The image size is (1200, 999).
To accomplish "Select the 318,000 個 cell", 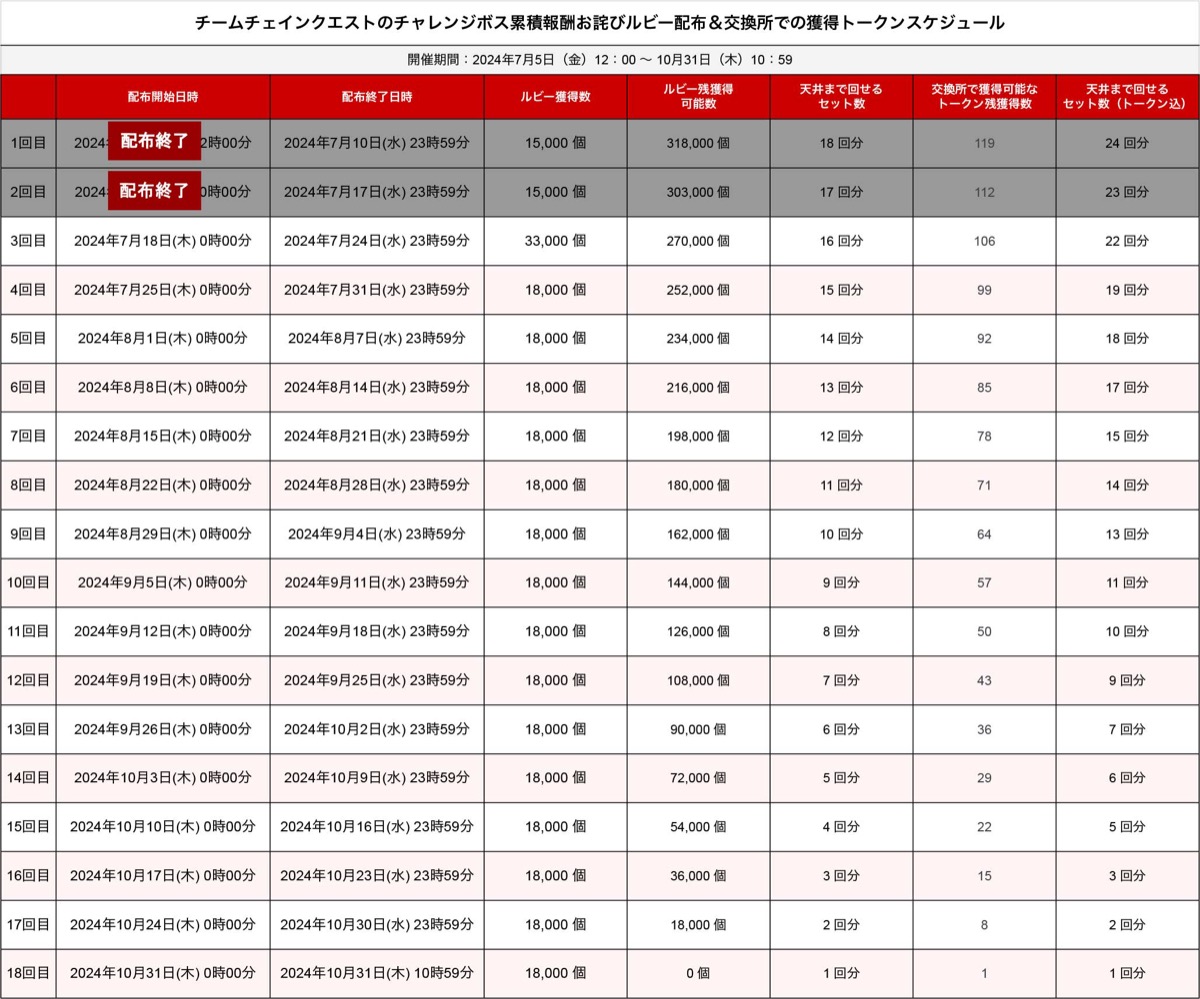I will tap(697, 143).
